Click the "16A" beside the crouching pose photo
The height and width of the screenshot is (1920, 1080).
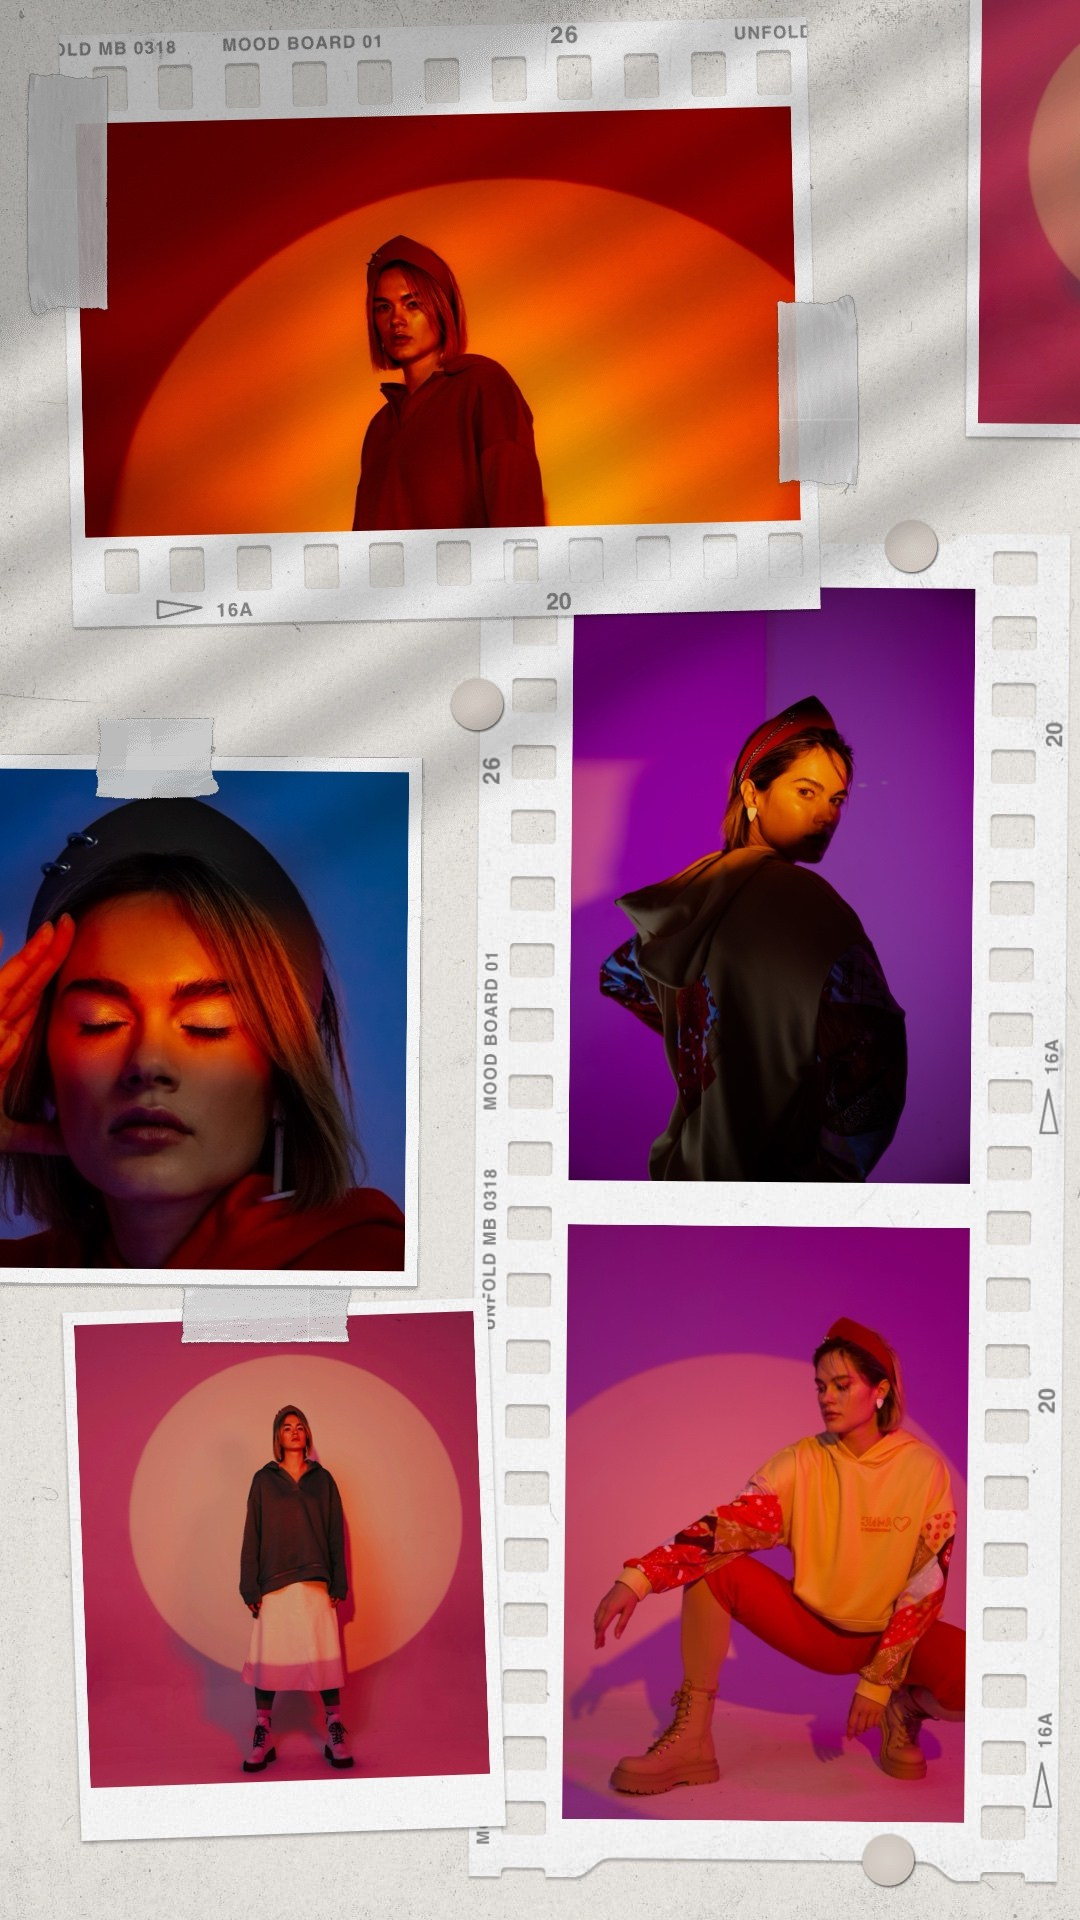tap(1045, 1730)
